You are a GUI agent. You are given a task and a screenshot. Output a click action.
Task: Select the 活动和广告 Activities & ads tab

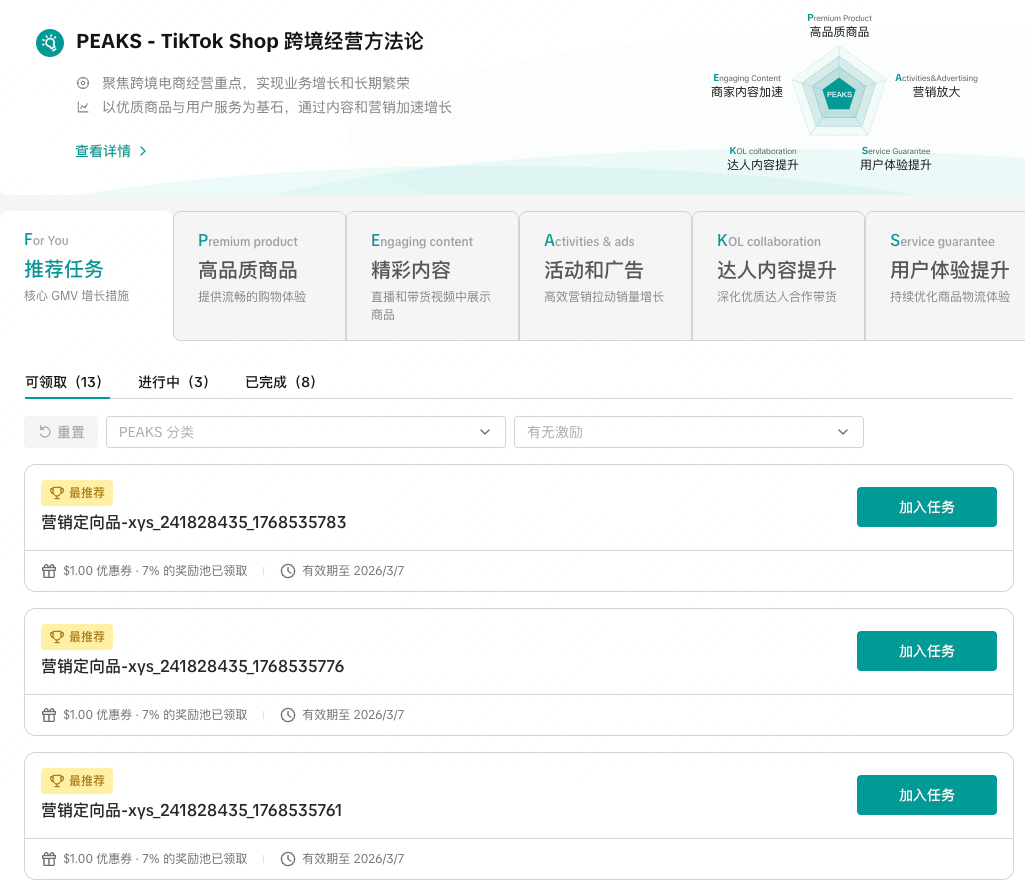[605, 275]
